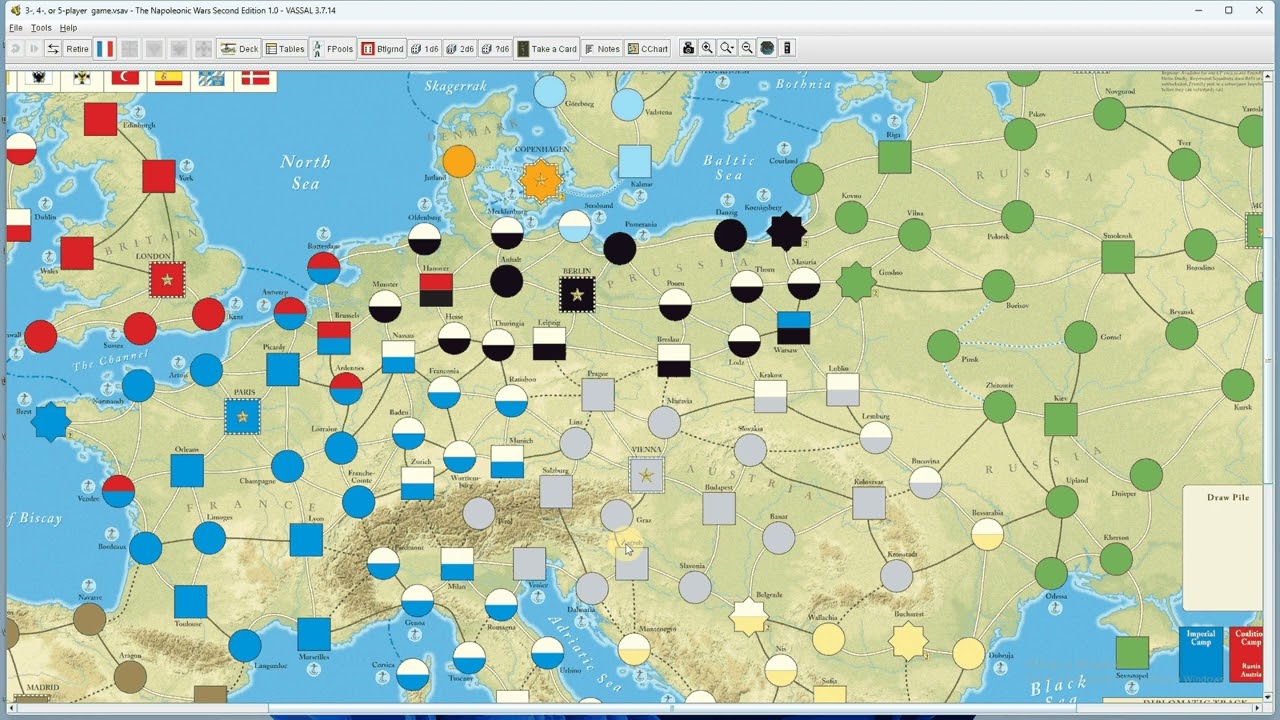Viewport: 1280px width, 720px height.
Task: Click the rightmost toolbar device icon
Action: tap(787, 48)
